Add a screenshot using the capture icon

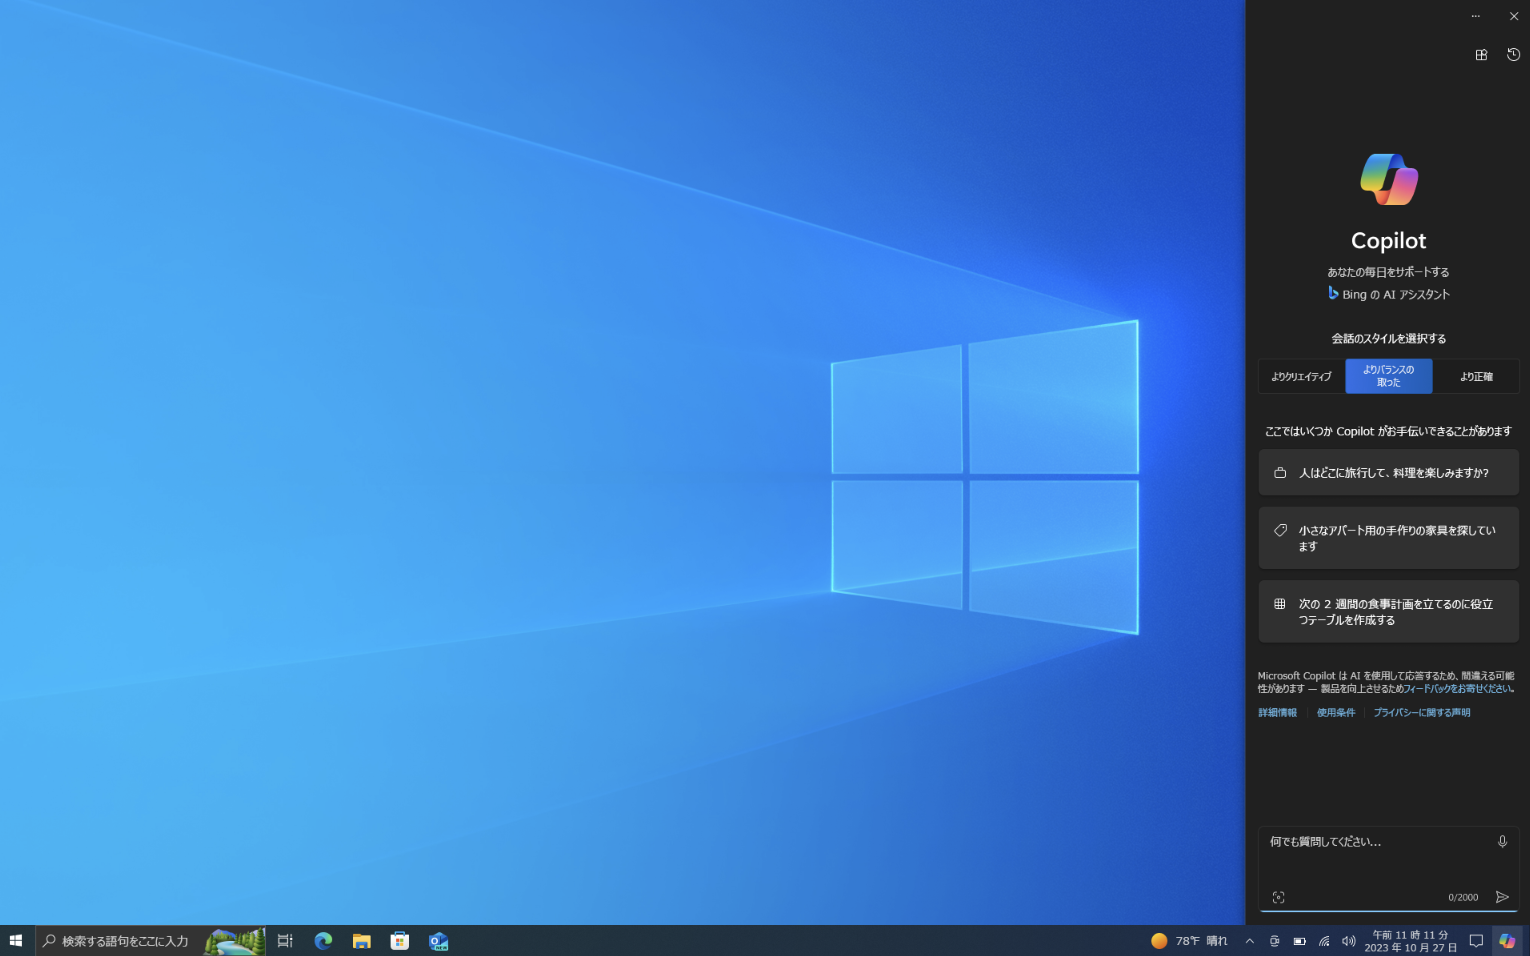tap(1278, 898)
